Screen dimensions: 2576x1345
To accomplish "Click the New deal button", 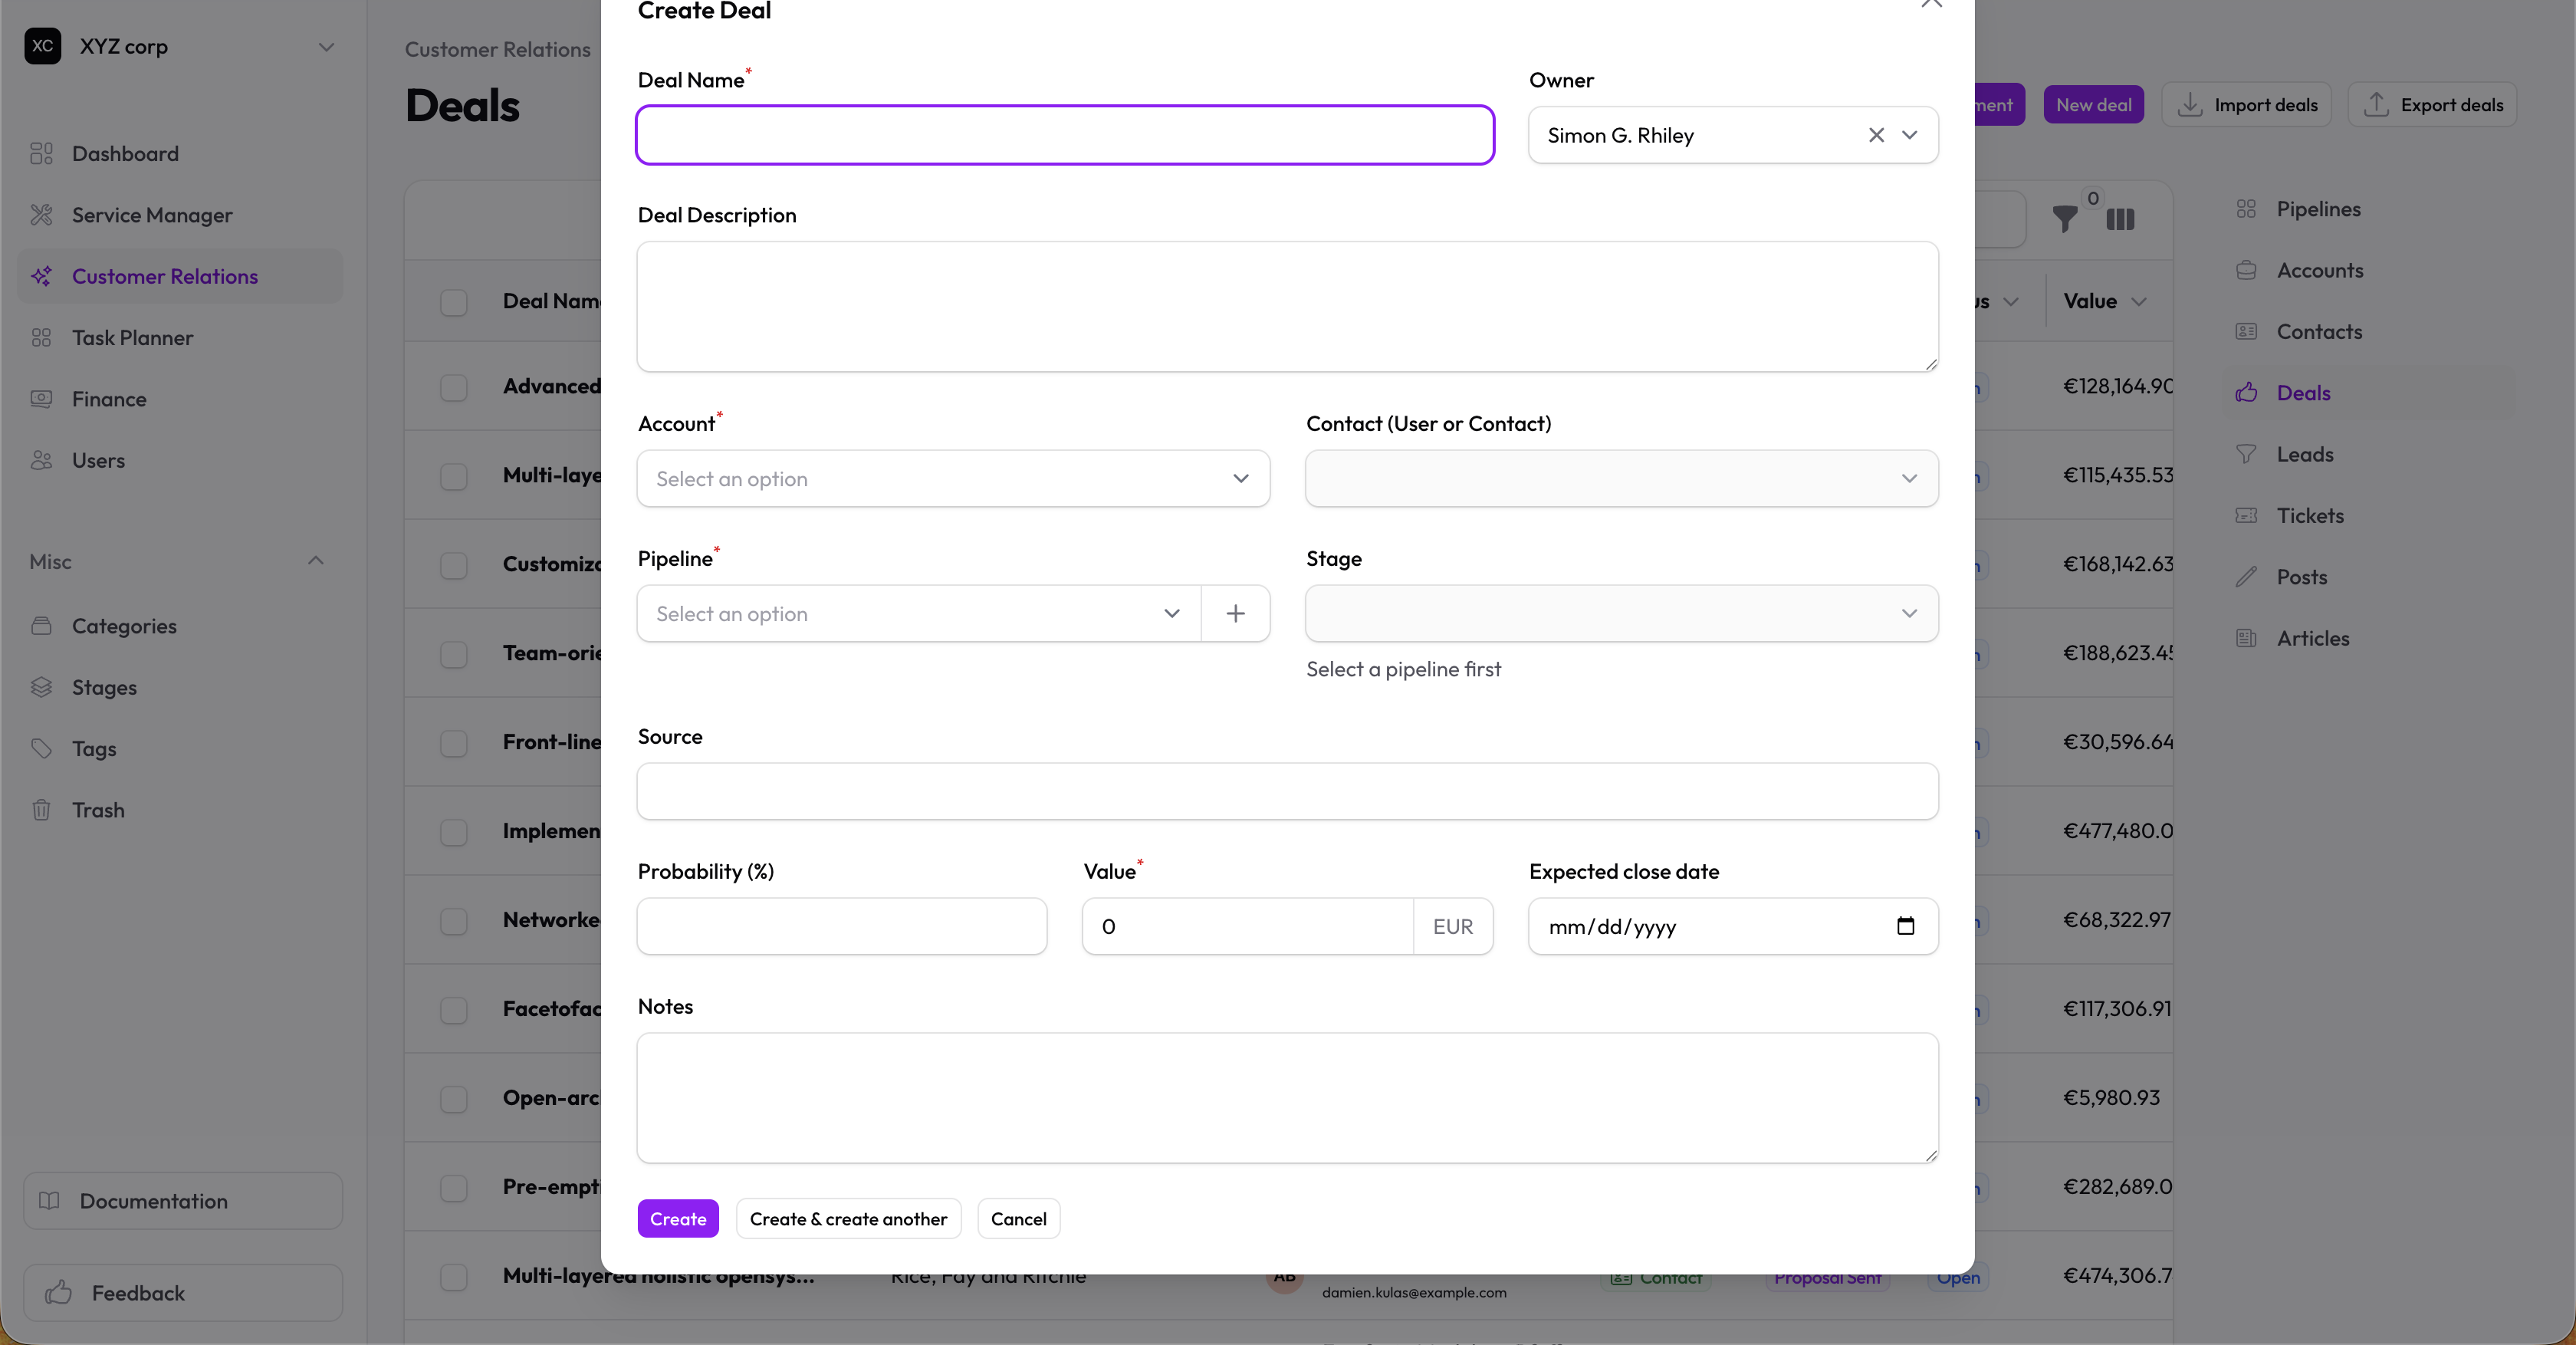I will click(x=2093, y=105).
